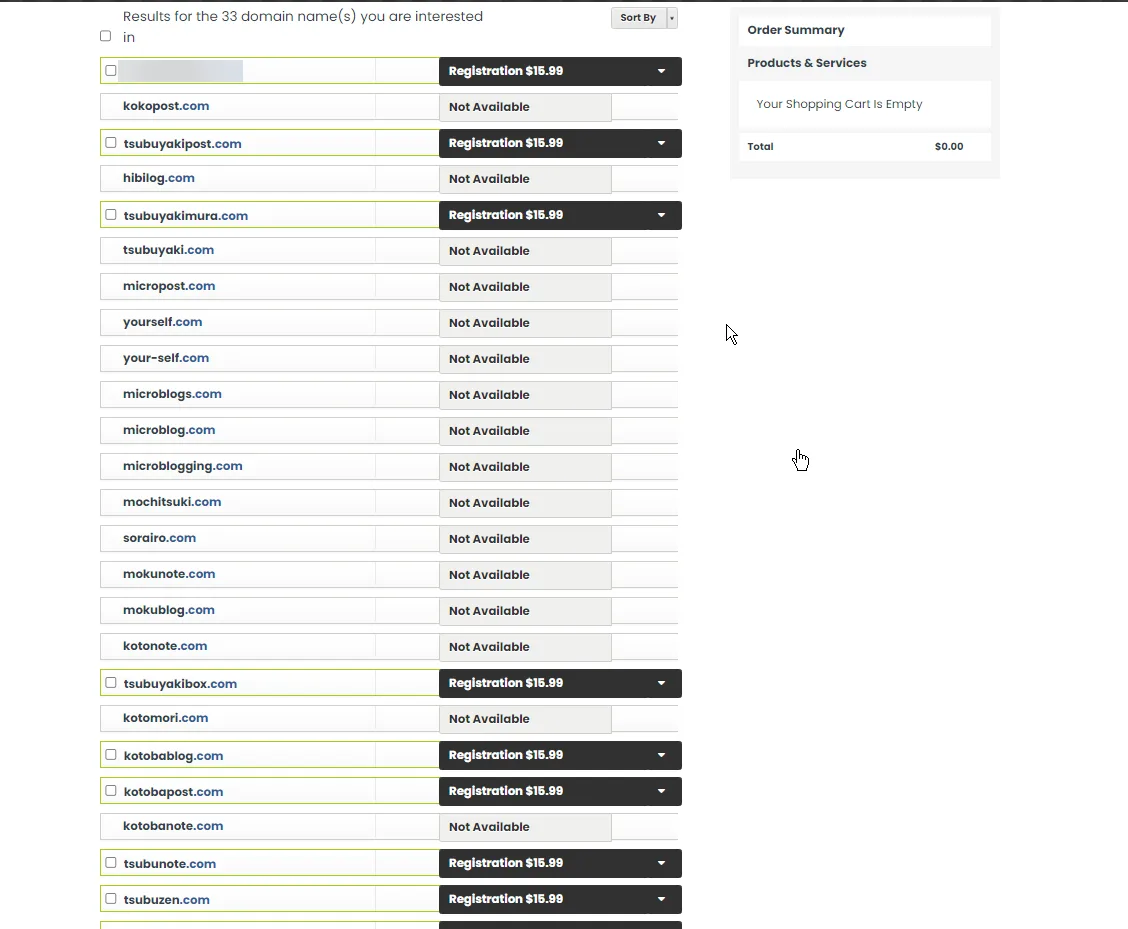Image resolution: width=1128 pixels, height=929 pixels.
Task: Open the Sort By dropdown arrow
Action: 672,18
